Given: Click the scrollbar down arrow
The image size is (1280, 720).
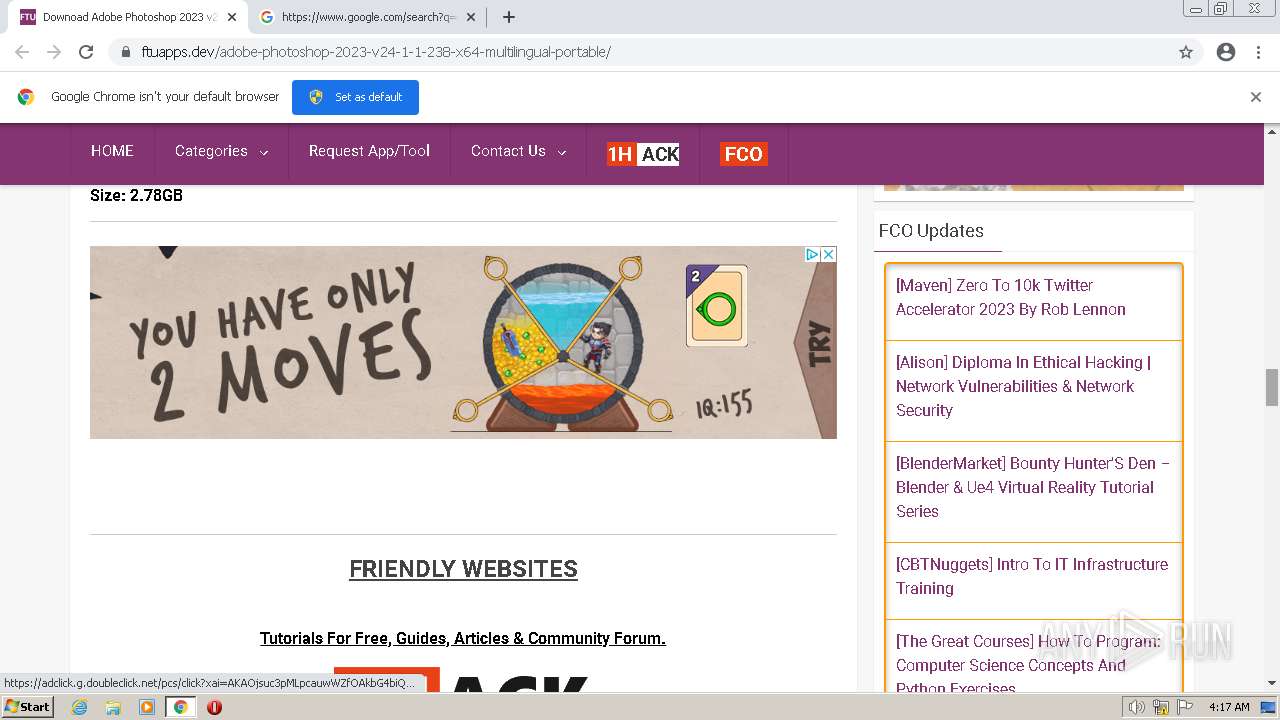Looking at the screenshot, I should (x=1272, y=683).
